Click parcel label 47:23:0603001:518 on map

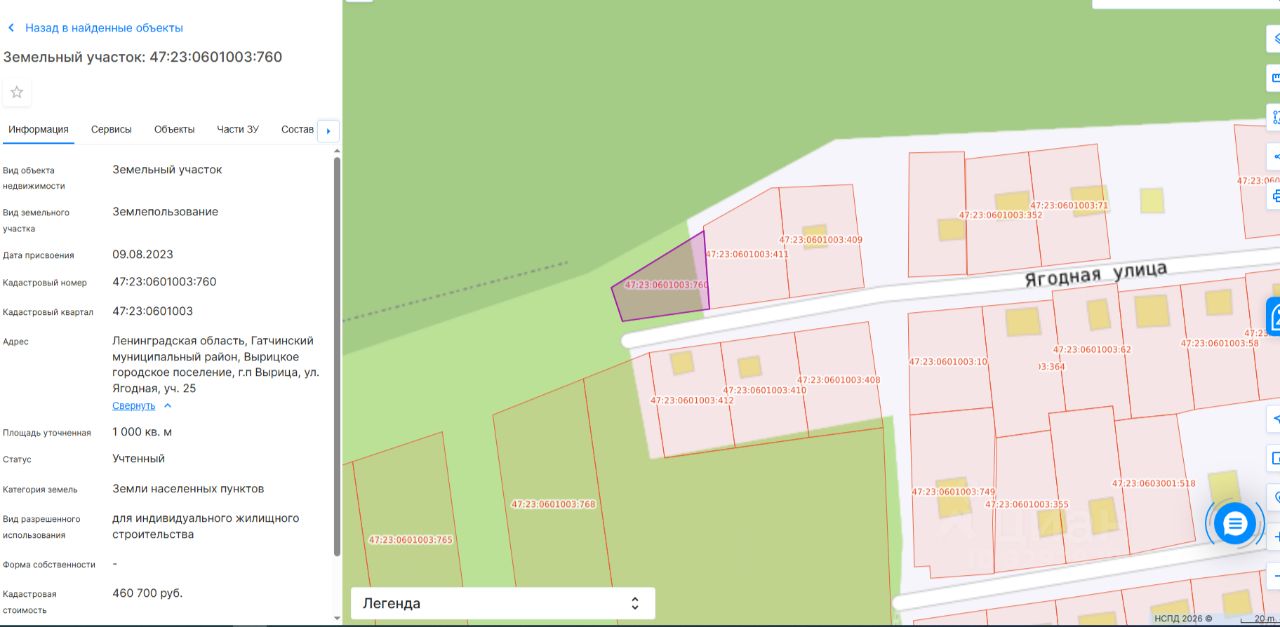1153,484
